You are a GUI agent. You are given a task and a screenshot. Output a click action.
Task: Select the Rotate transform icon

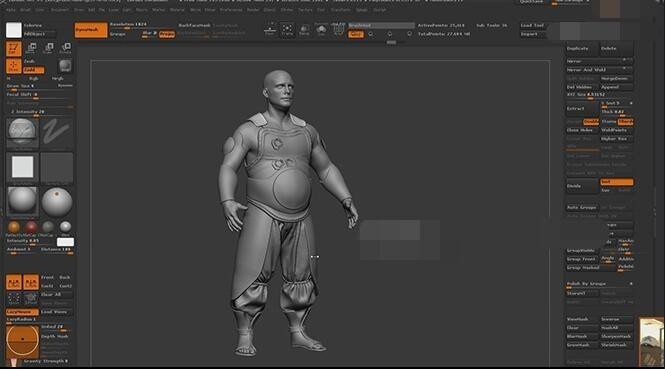[65, 48]
